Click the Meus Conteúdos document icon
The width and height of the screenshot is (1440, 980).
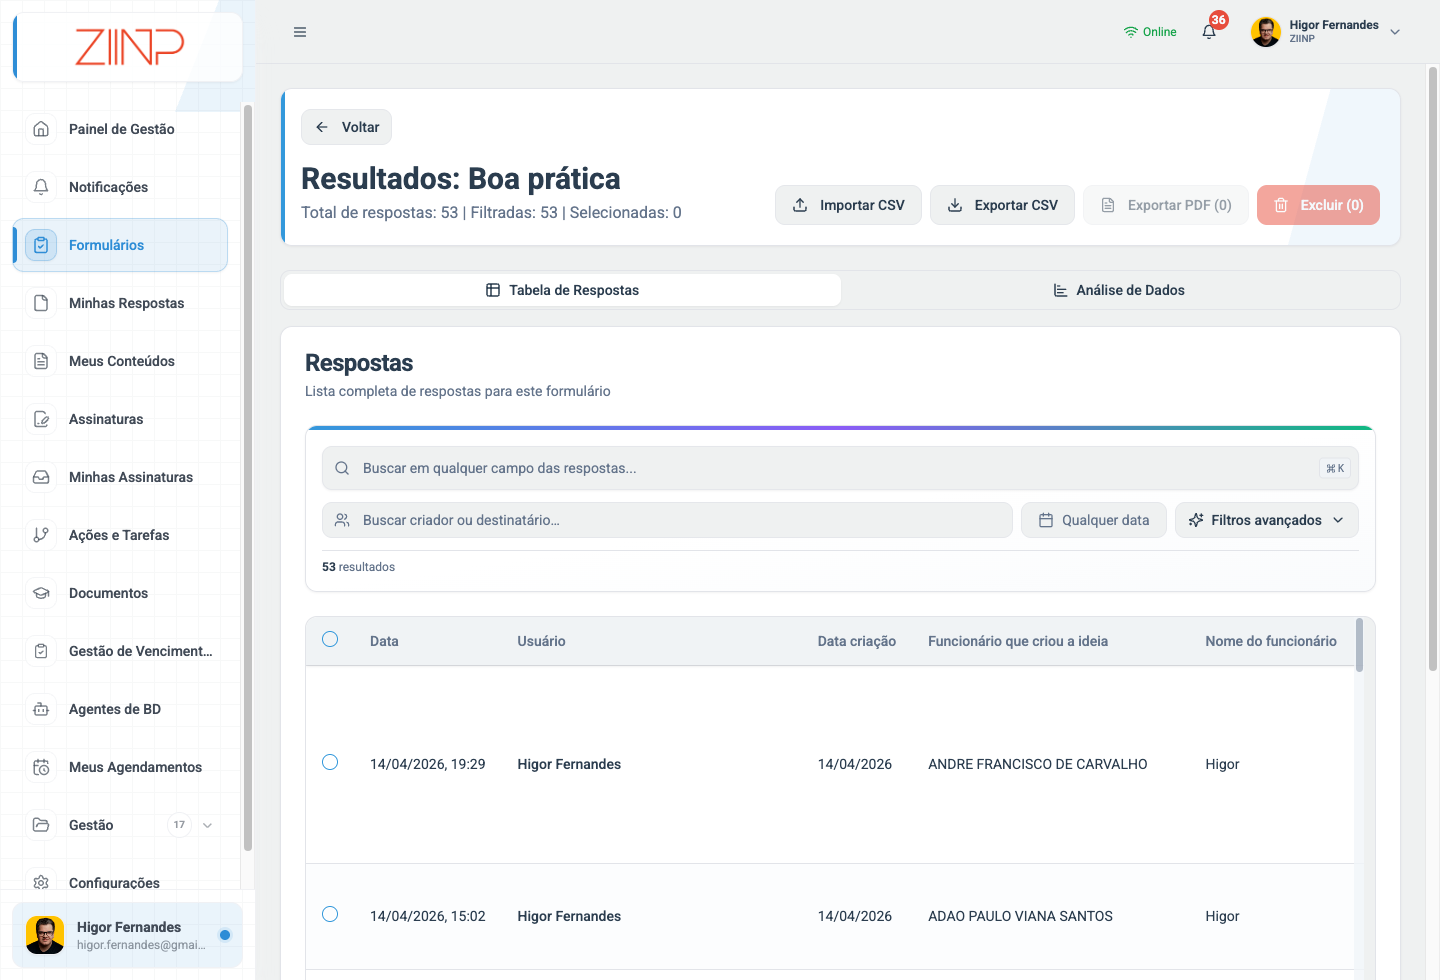41,361
